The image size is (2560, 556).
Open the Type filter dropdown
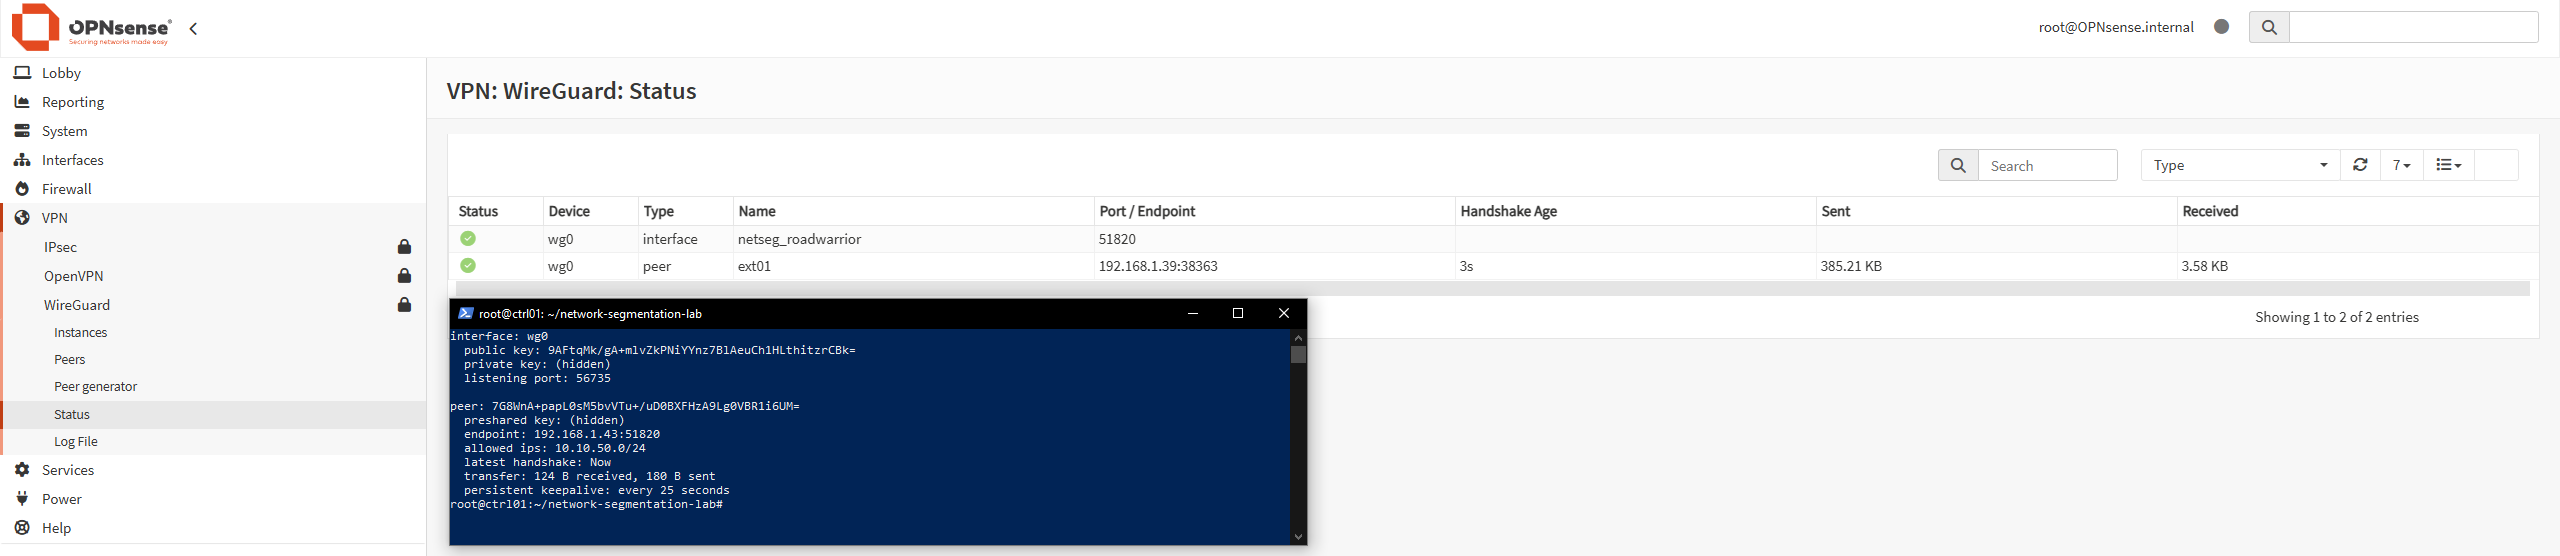pyautogui.click(x=2240, y=165)
